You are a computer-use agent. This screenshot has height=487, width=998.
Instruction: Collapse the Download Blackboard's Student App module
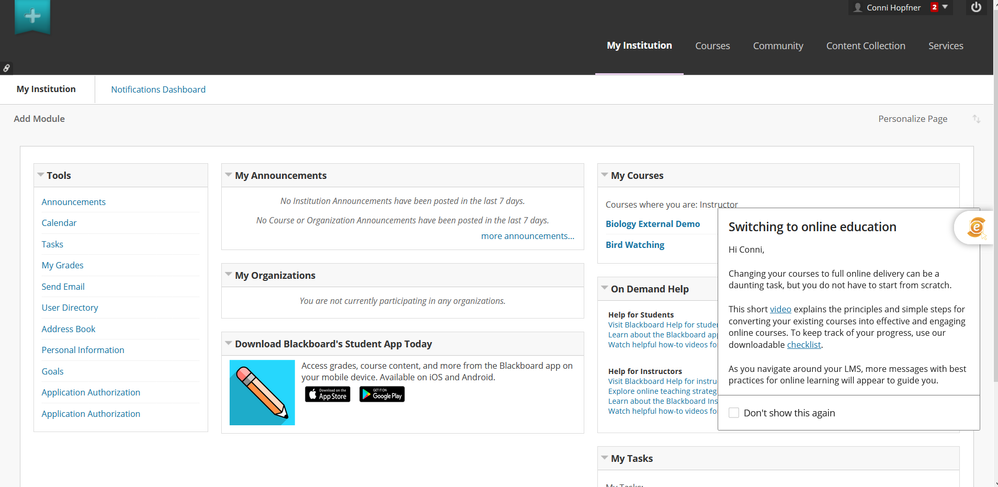coord(228,343)
